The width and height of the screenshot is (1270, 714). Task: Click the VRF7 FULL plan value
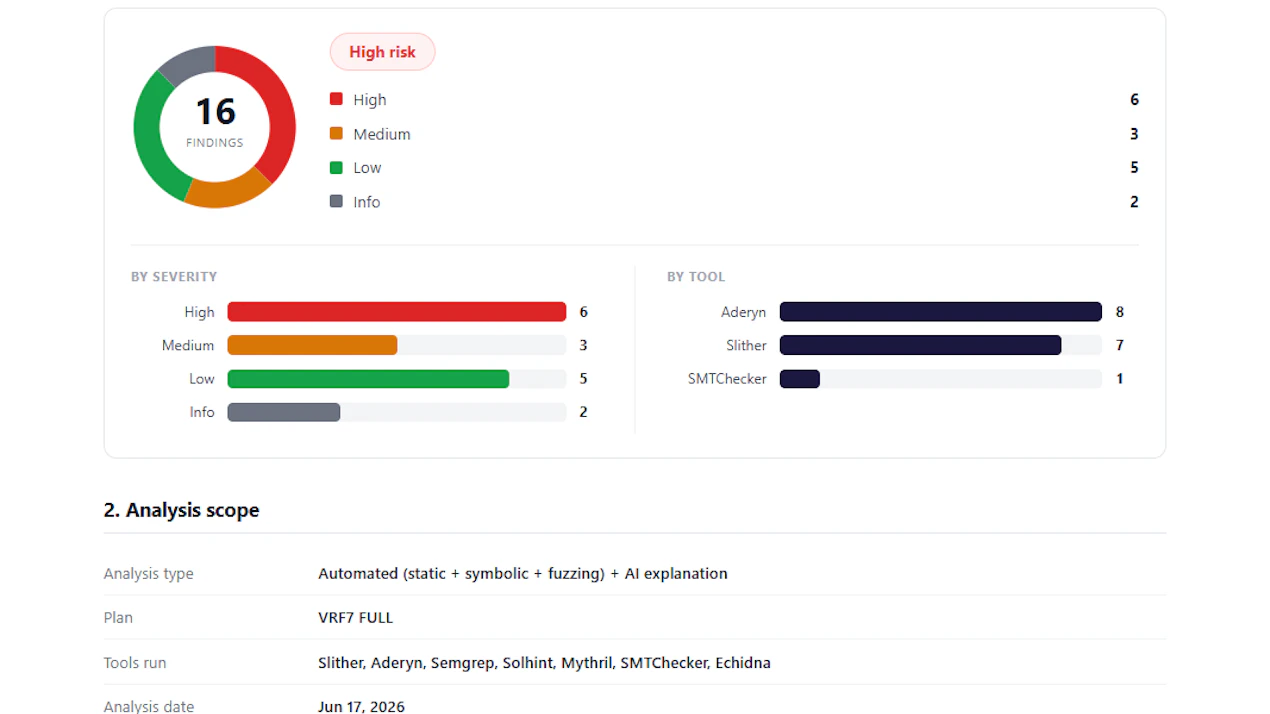(x=356, y=618)
